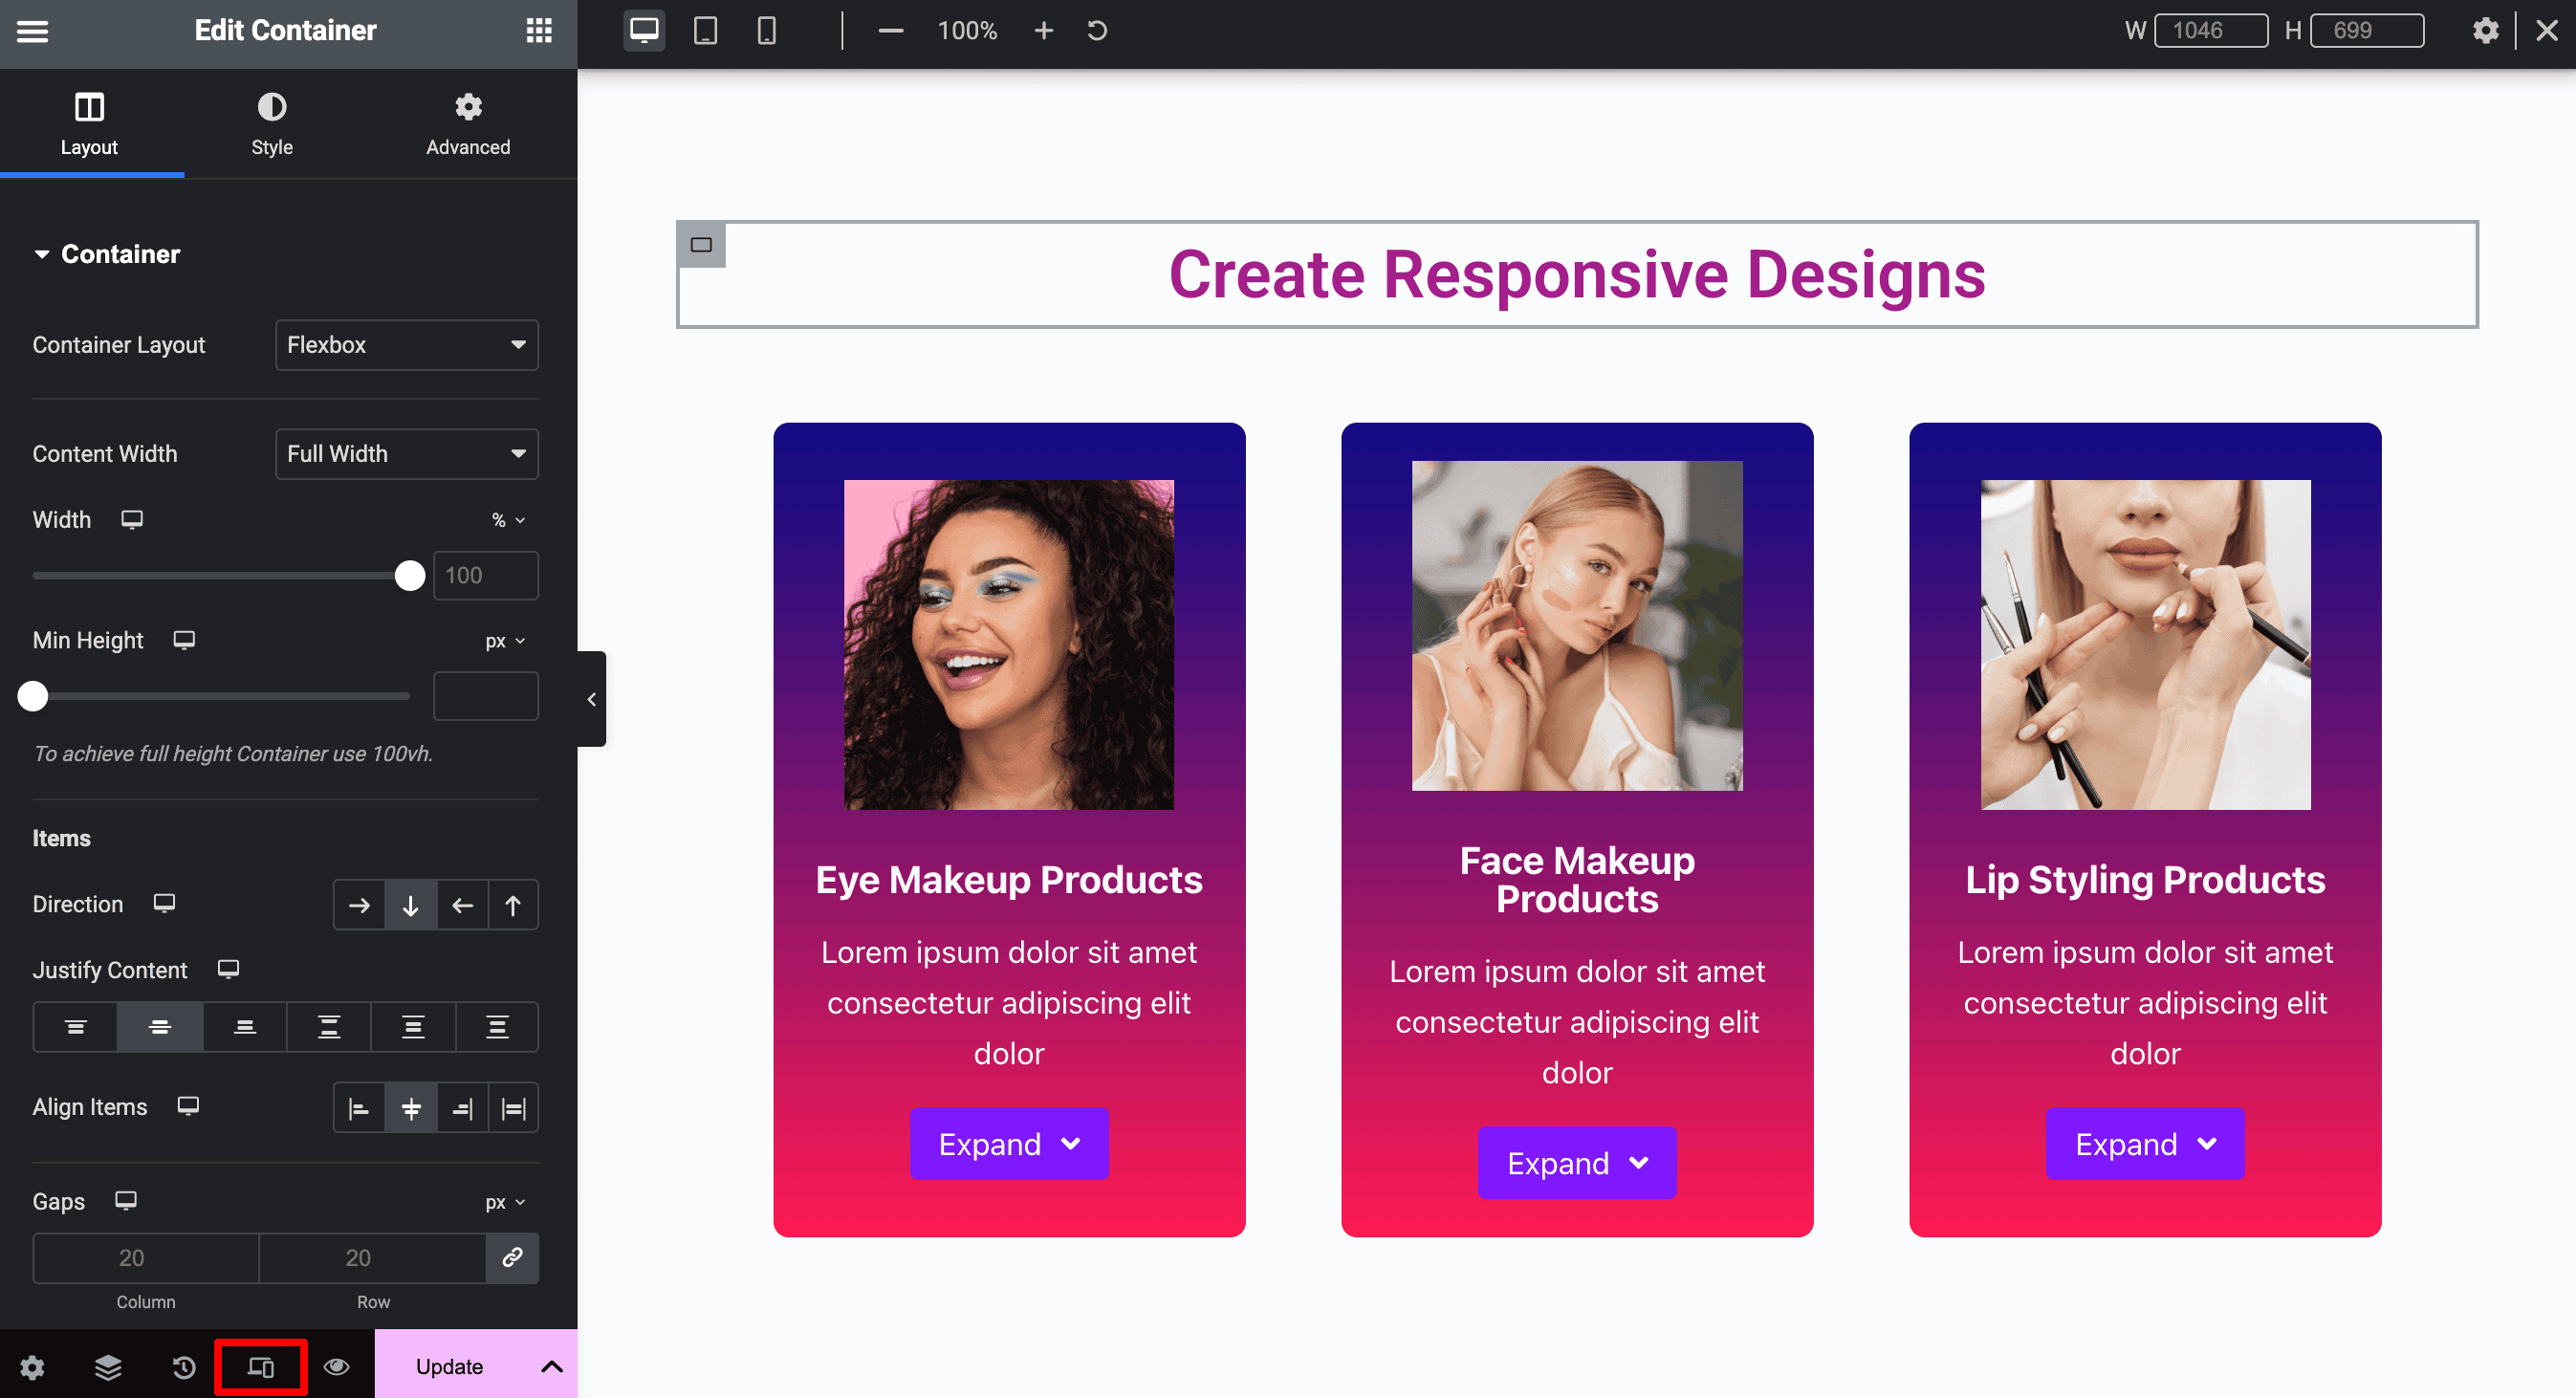This screenshot has height=1398, width=2576.
Task: Close responsive mode with the X icon
Action: coord(2546,31)
